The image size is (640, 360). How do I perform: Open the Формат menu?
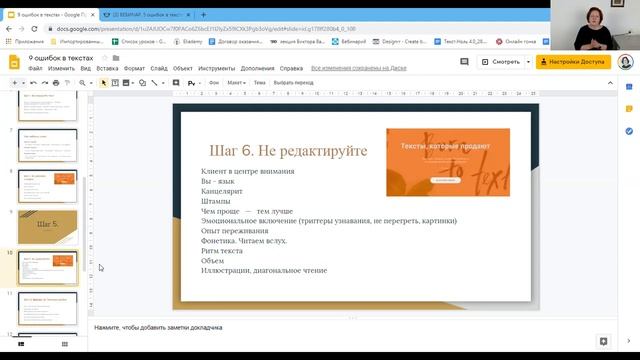point(134,69)
